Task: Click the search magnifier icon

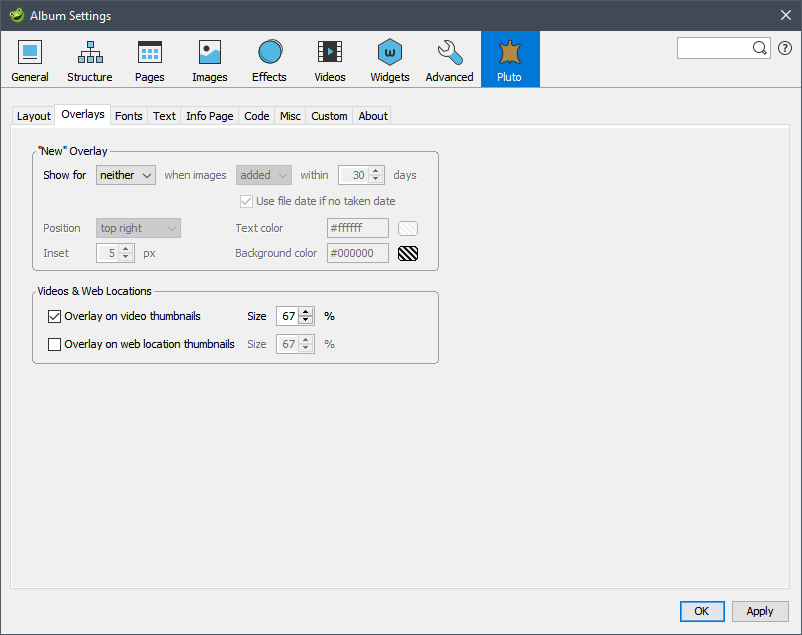Action: (x=760, y=48)
